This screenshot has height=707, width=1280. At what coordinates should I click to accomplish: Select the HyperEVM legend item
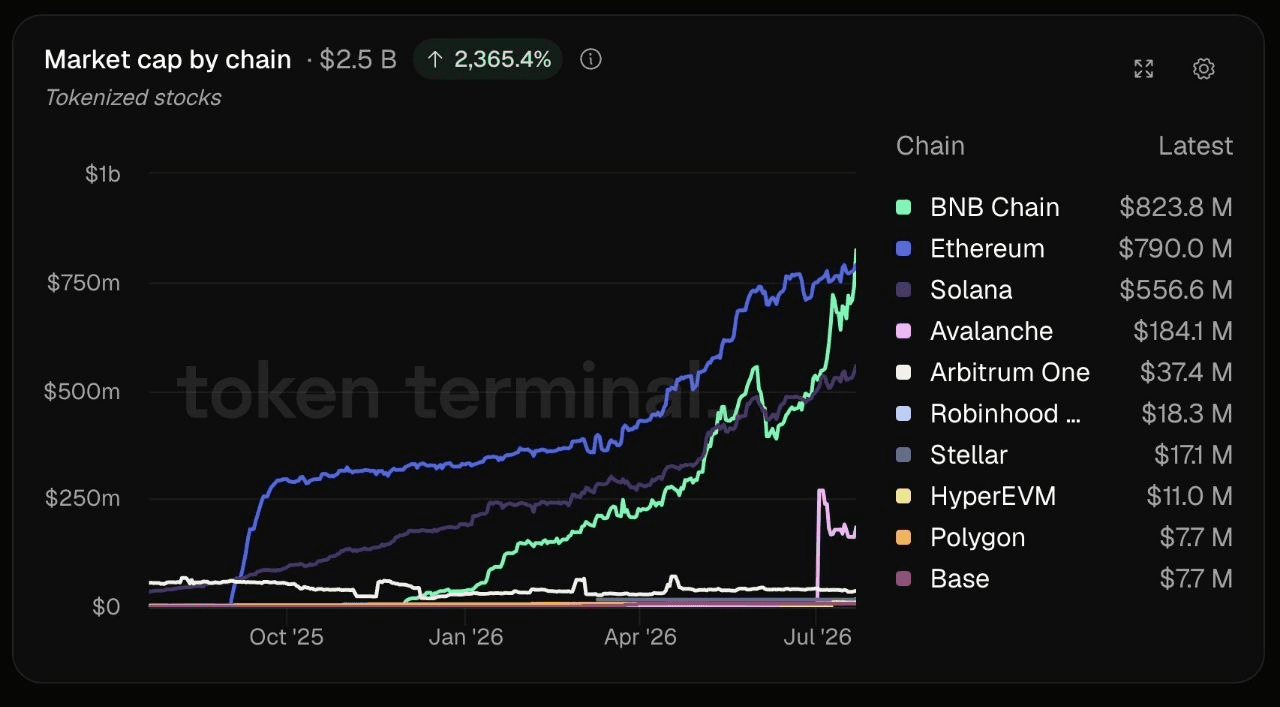1064,496
